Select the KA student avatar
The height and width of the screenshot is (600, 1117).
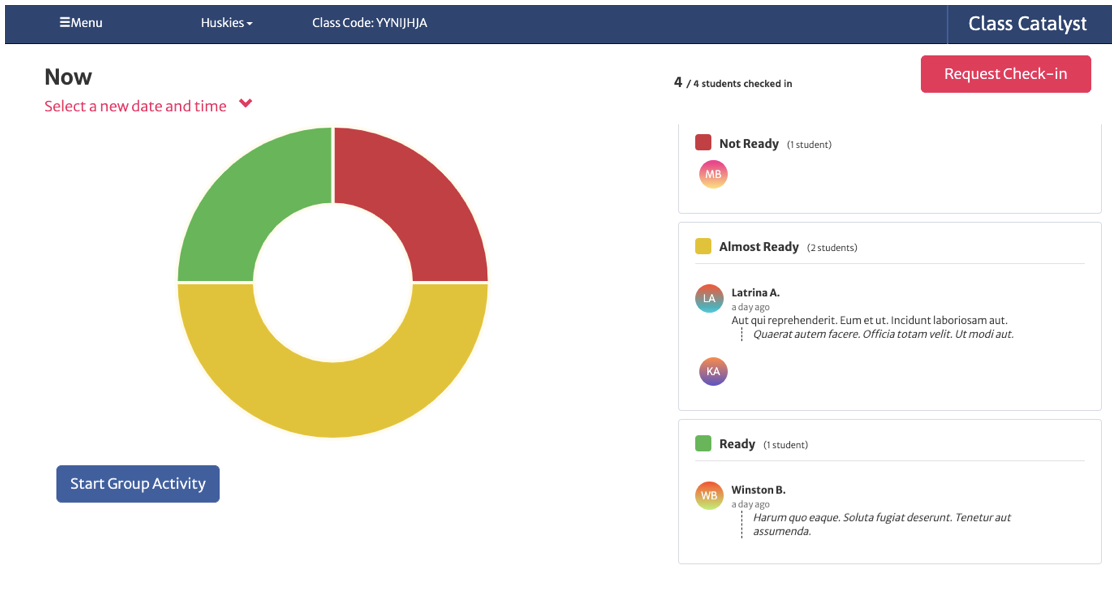tap(713, 371)
